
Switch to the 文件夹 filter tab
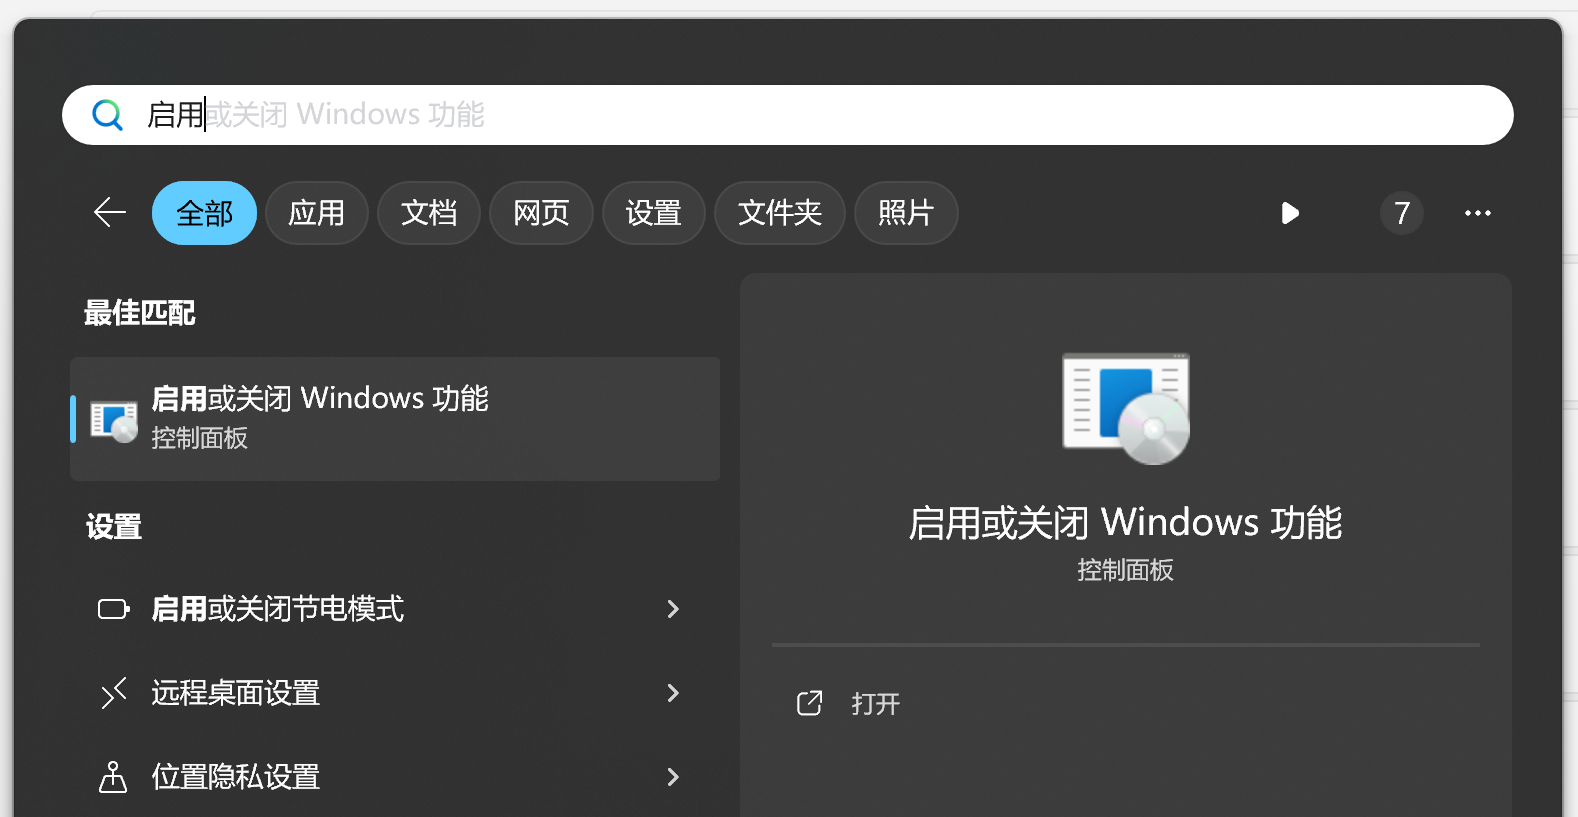(x=780, y=213)
